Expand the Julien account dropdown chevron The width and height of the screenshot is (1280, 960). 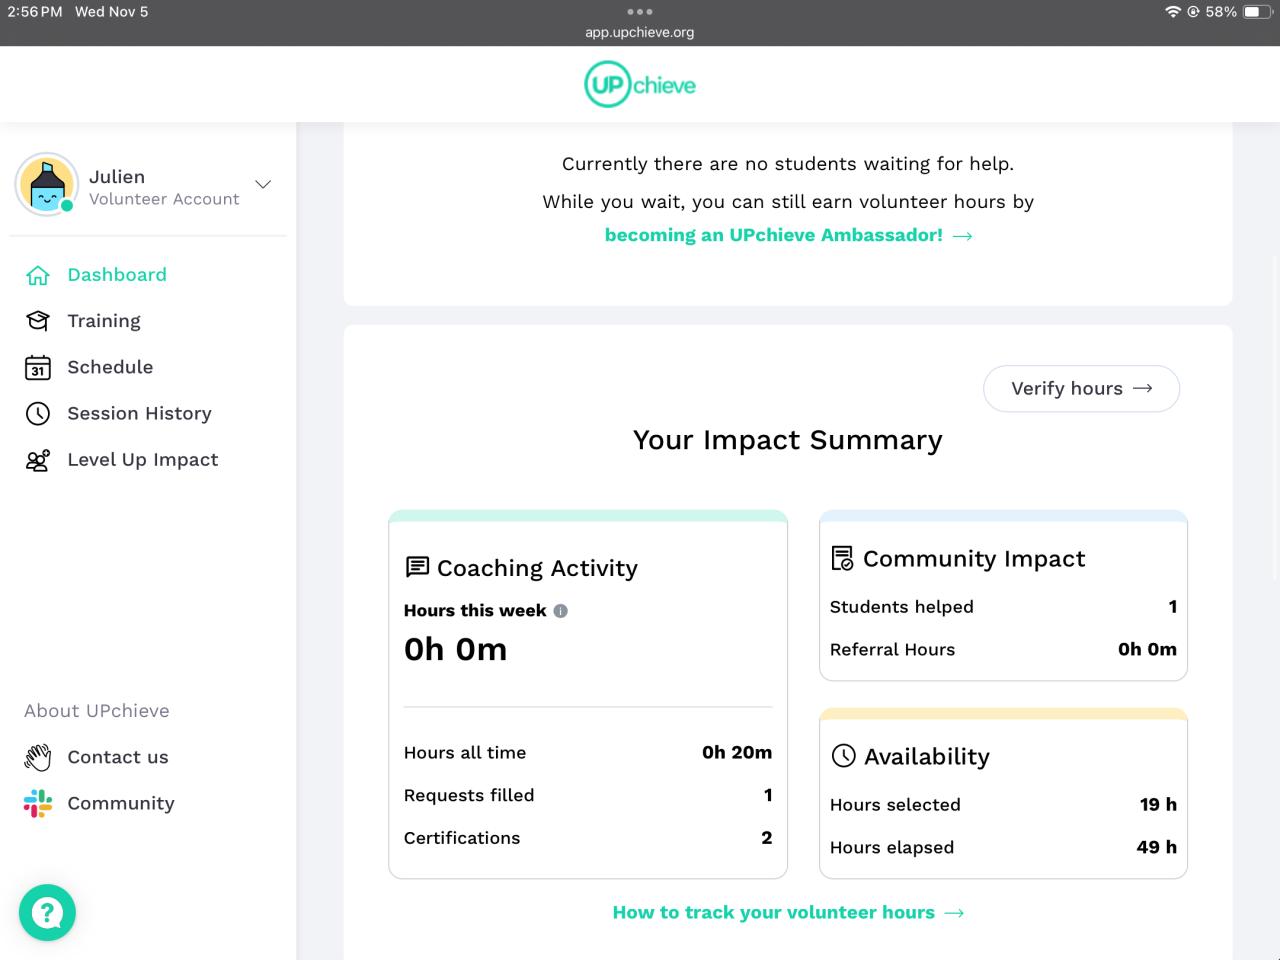263,184
